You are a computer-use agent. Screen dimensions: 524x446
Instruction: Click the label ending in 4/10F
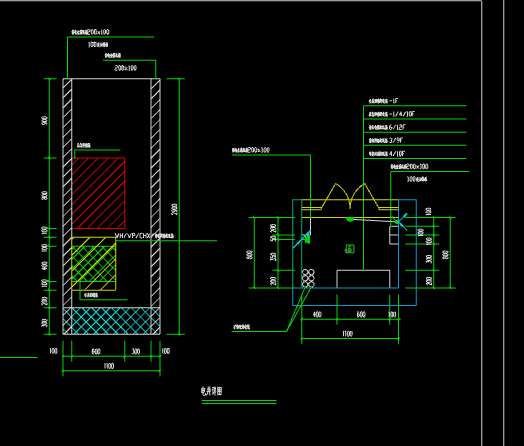[x=387, y=154]
